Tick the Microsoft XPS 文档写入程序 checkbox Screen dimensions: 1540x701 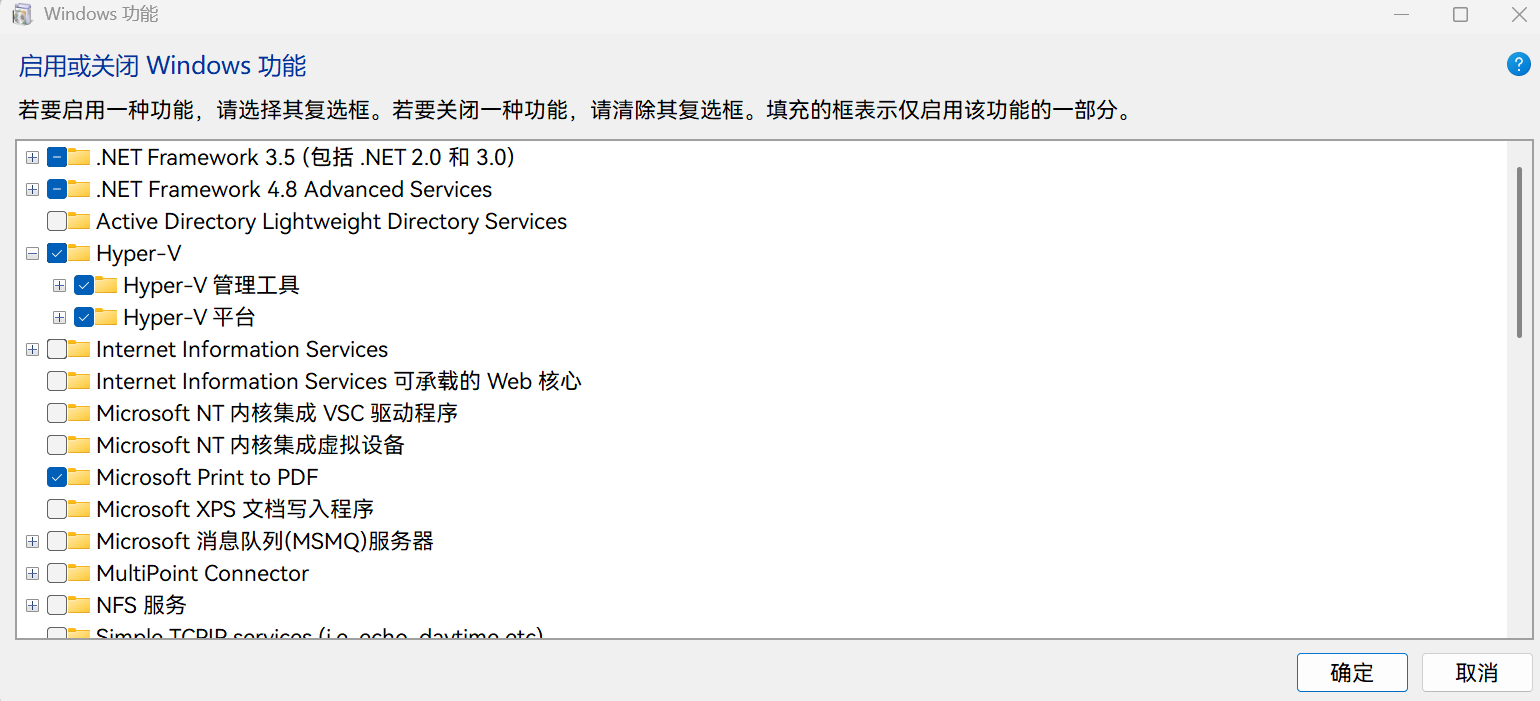pyautogui.click(x=57, y=509)
